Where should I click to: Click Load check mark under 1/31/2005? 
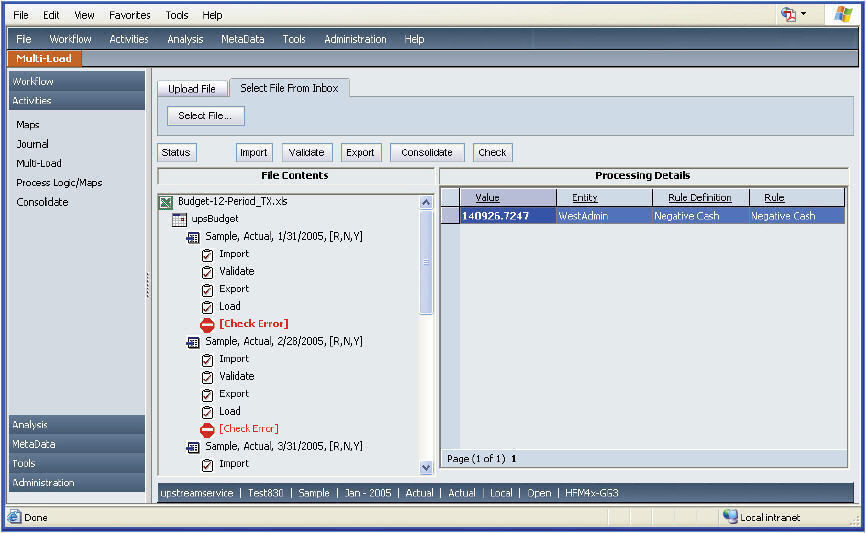pyautogui.click(x=207, y=307)
